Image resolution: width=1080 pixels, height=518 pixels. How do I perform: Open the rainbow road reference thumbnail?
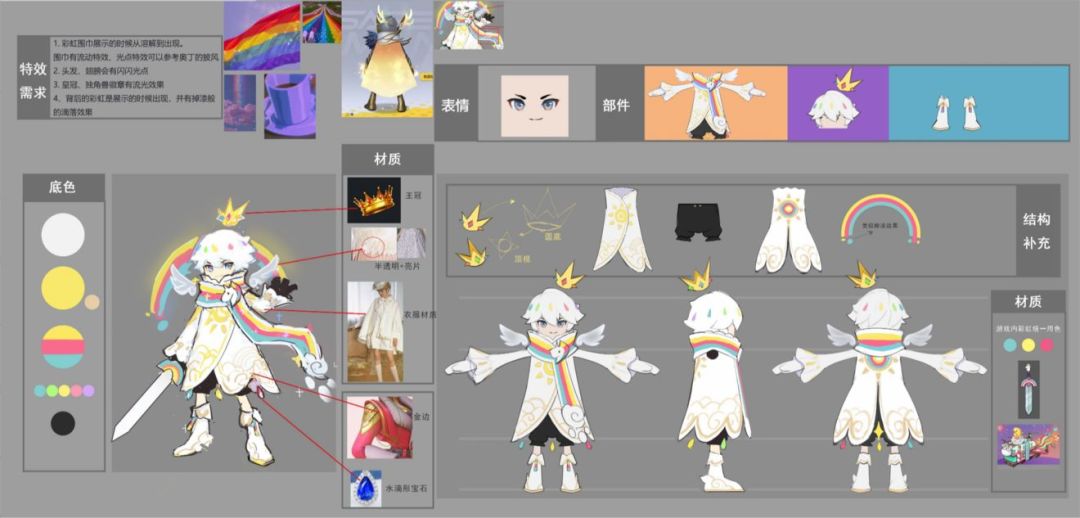click(x=322, y=22)
